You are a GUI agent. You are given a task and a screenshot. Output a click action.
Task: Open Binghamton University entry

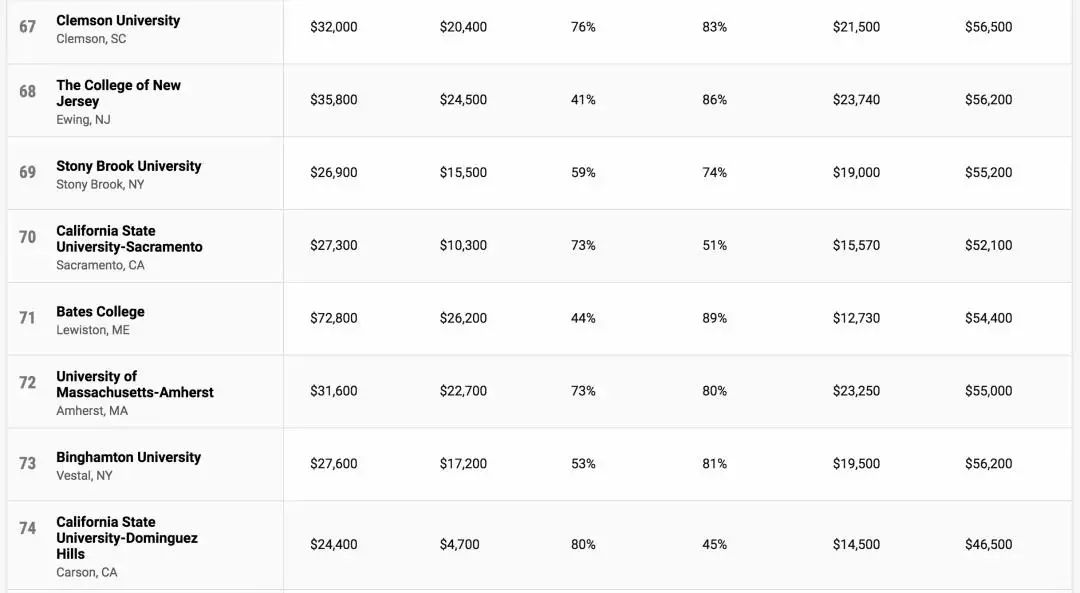coord(128,457)
